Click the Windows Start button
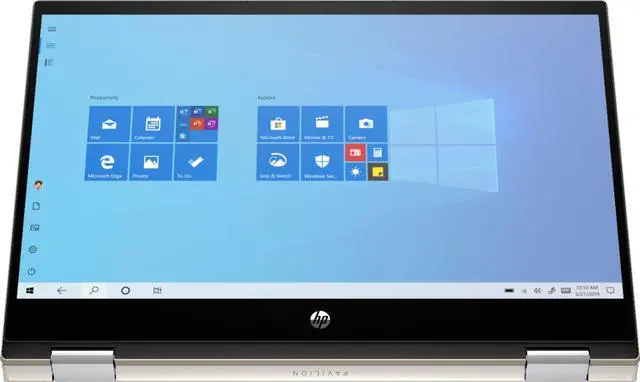640x382 pixels. (x=30, y=291)
